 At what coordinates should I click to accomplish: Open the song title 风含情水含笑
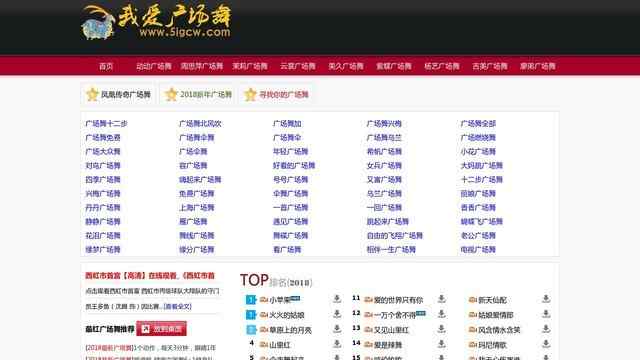pos(499,330)
